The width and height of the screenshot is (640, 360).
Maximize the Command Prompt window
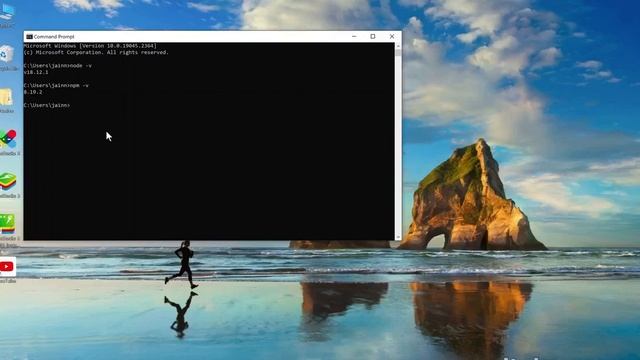(x=373, y=36)
